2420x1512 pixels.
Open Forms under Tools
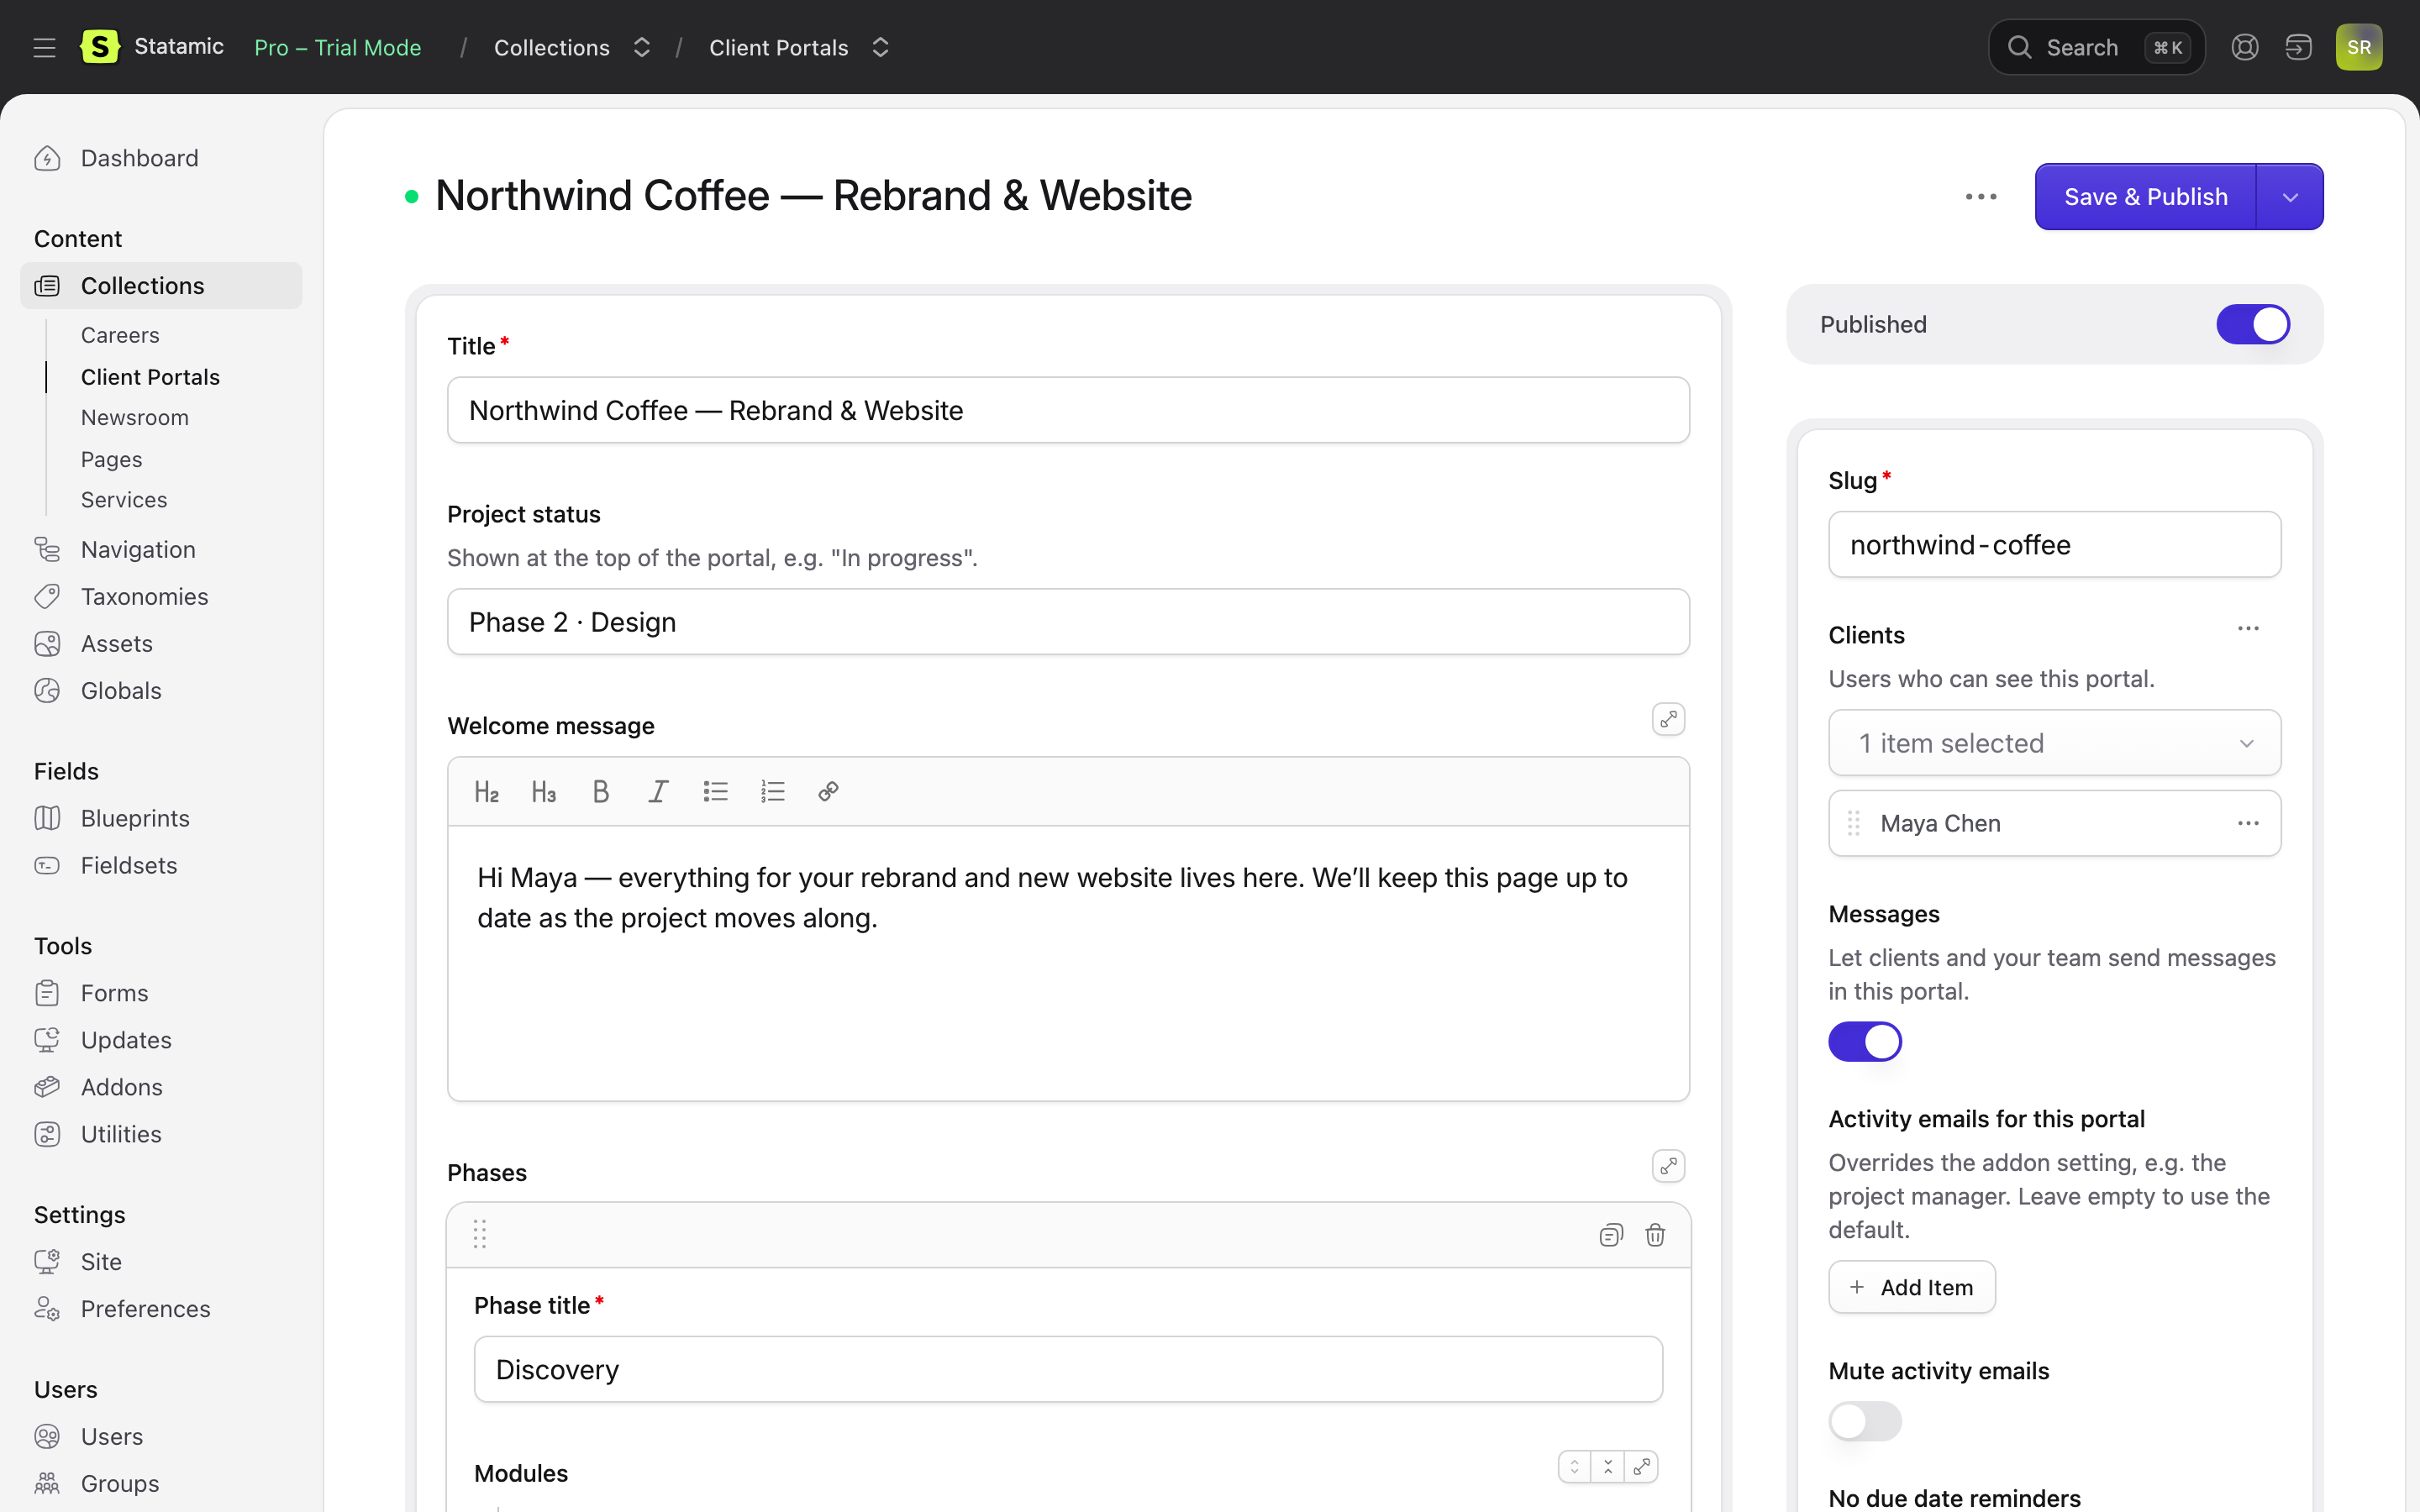pos(115,993)
